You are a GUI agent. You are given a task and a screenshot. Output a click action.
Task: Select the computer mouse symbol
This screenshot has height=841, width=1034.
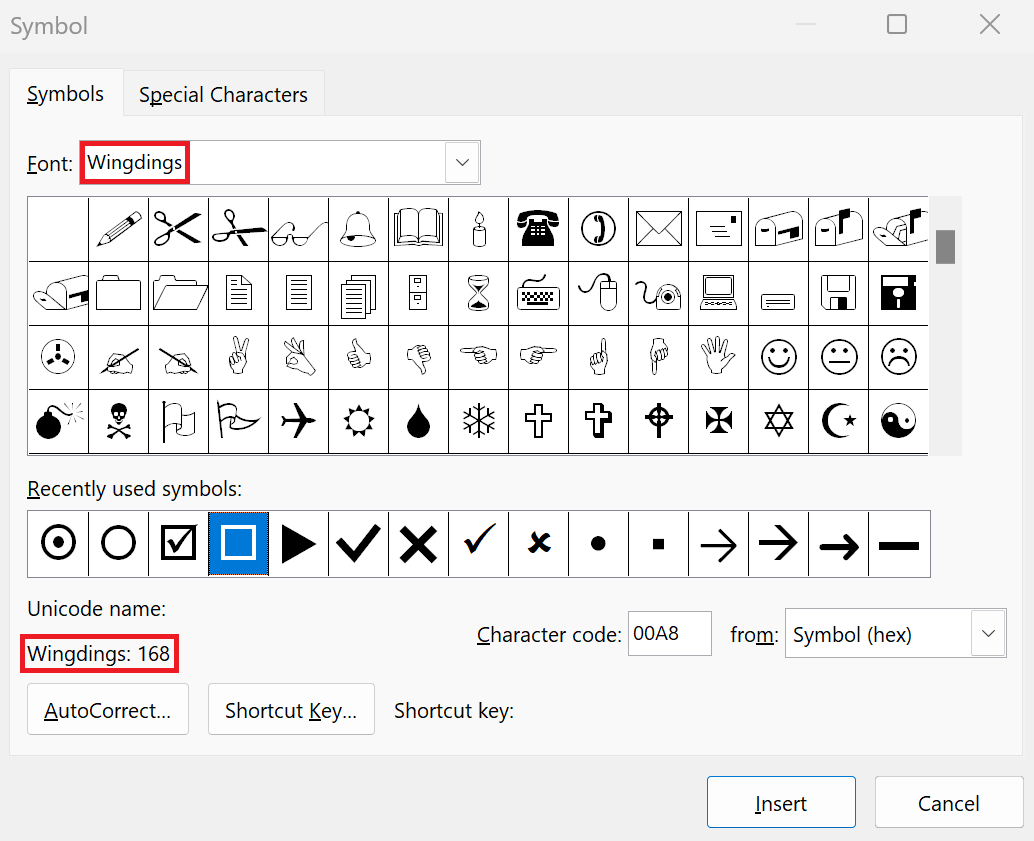598,293
